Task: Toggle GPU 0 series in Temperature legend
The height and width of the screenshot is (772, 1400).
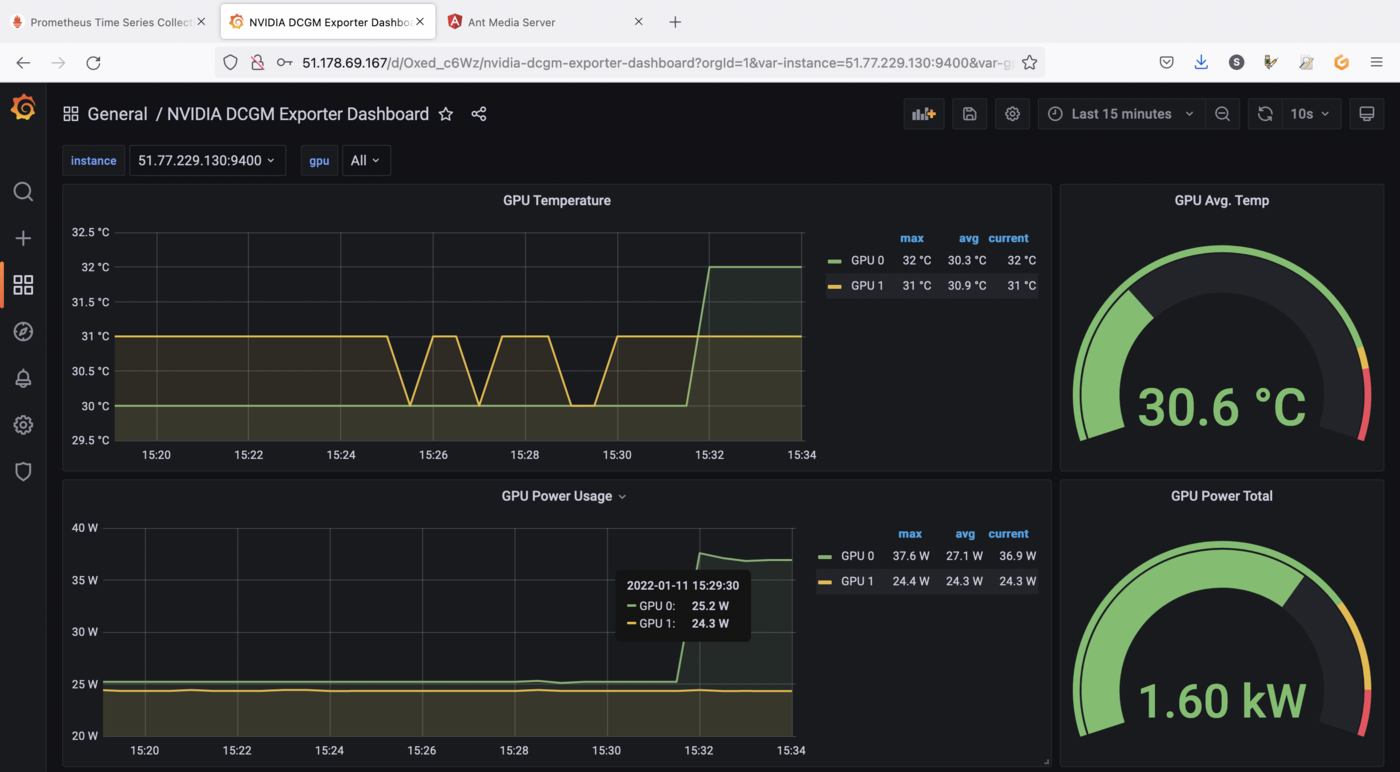Action: 866,260
